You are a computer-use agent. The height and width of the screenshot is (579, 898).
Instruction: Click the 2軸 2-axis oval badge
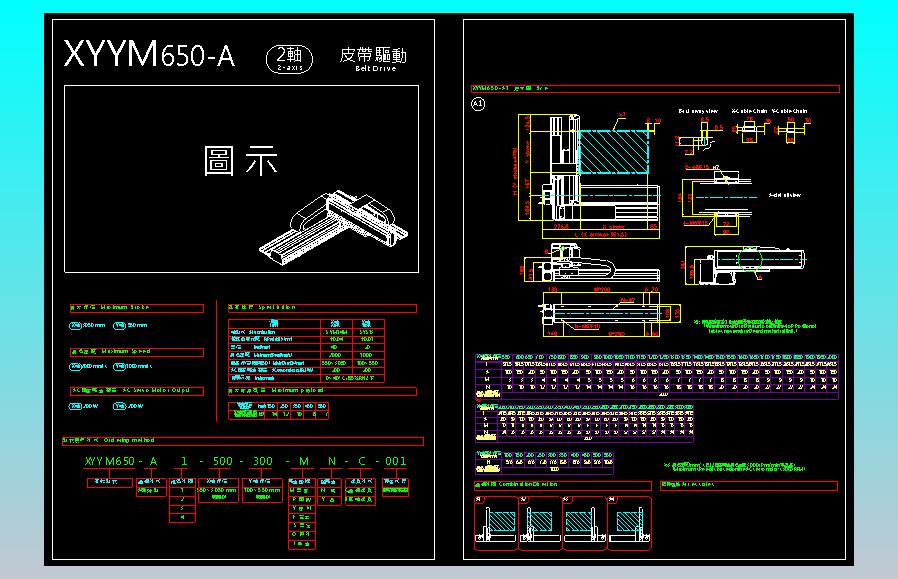[x=289, y=59]
